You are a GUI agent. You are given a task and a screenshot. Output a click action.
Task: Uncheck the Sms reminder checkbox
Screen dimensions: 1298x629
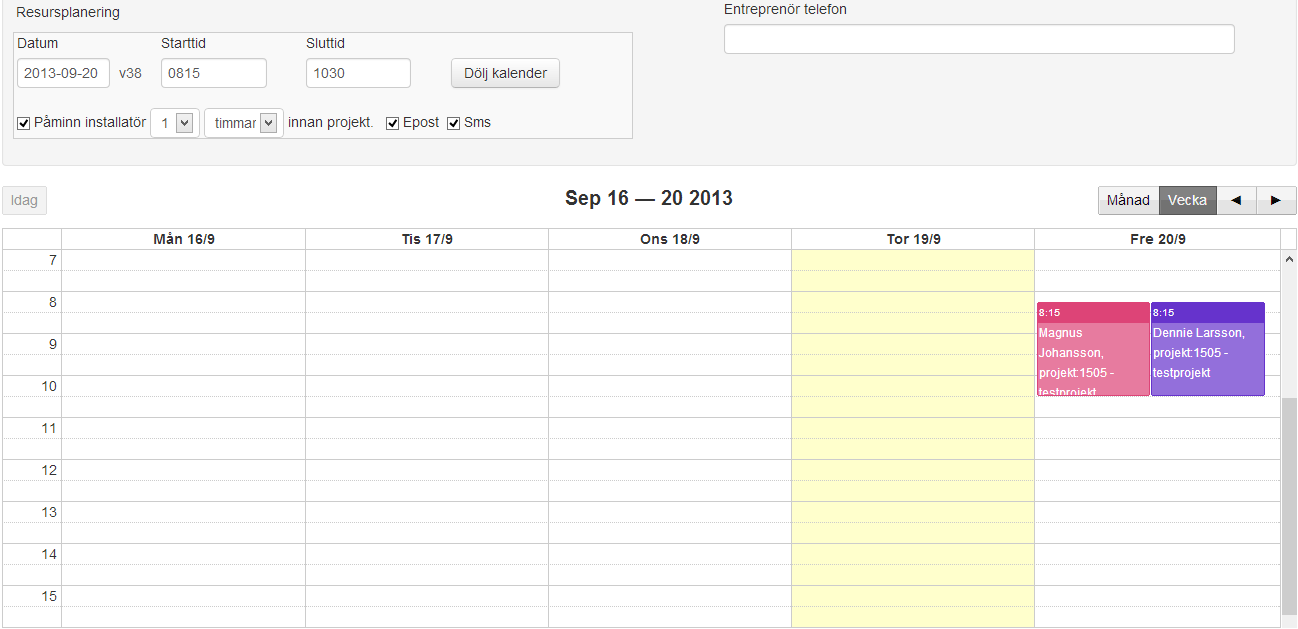[x=454, y=123]
